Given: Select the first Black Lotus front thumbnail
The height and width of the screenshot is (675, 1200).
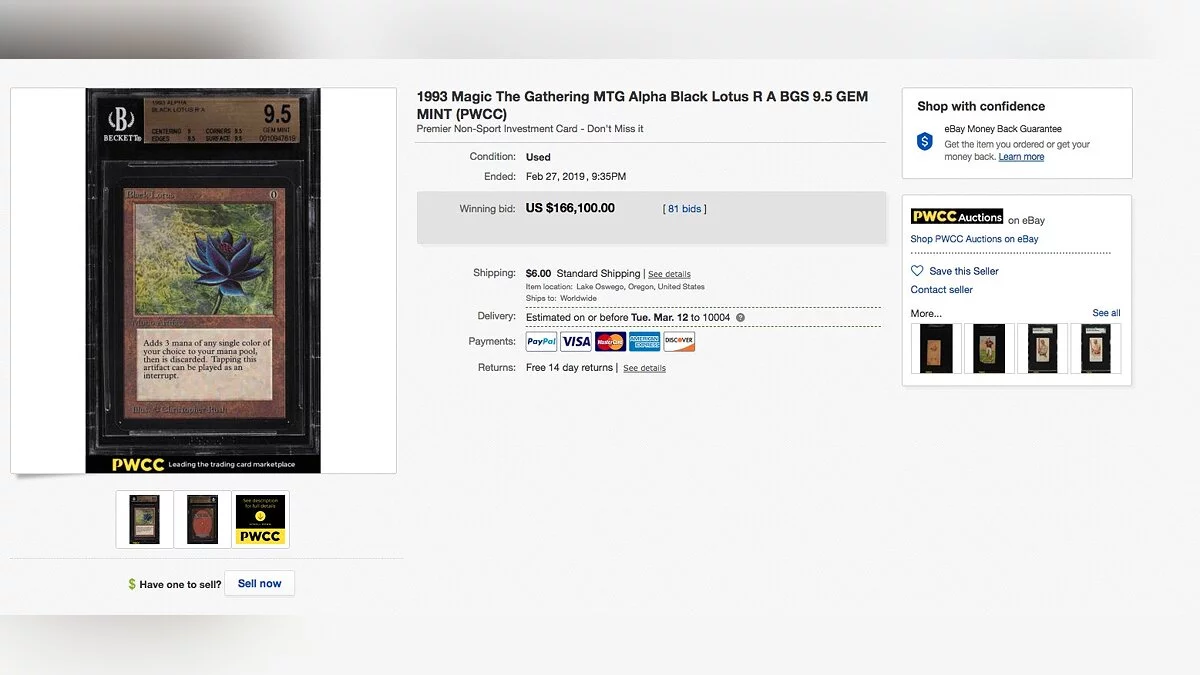Looking at the screenshot, I should [145, 519].
